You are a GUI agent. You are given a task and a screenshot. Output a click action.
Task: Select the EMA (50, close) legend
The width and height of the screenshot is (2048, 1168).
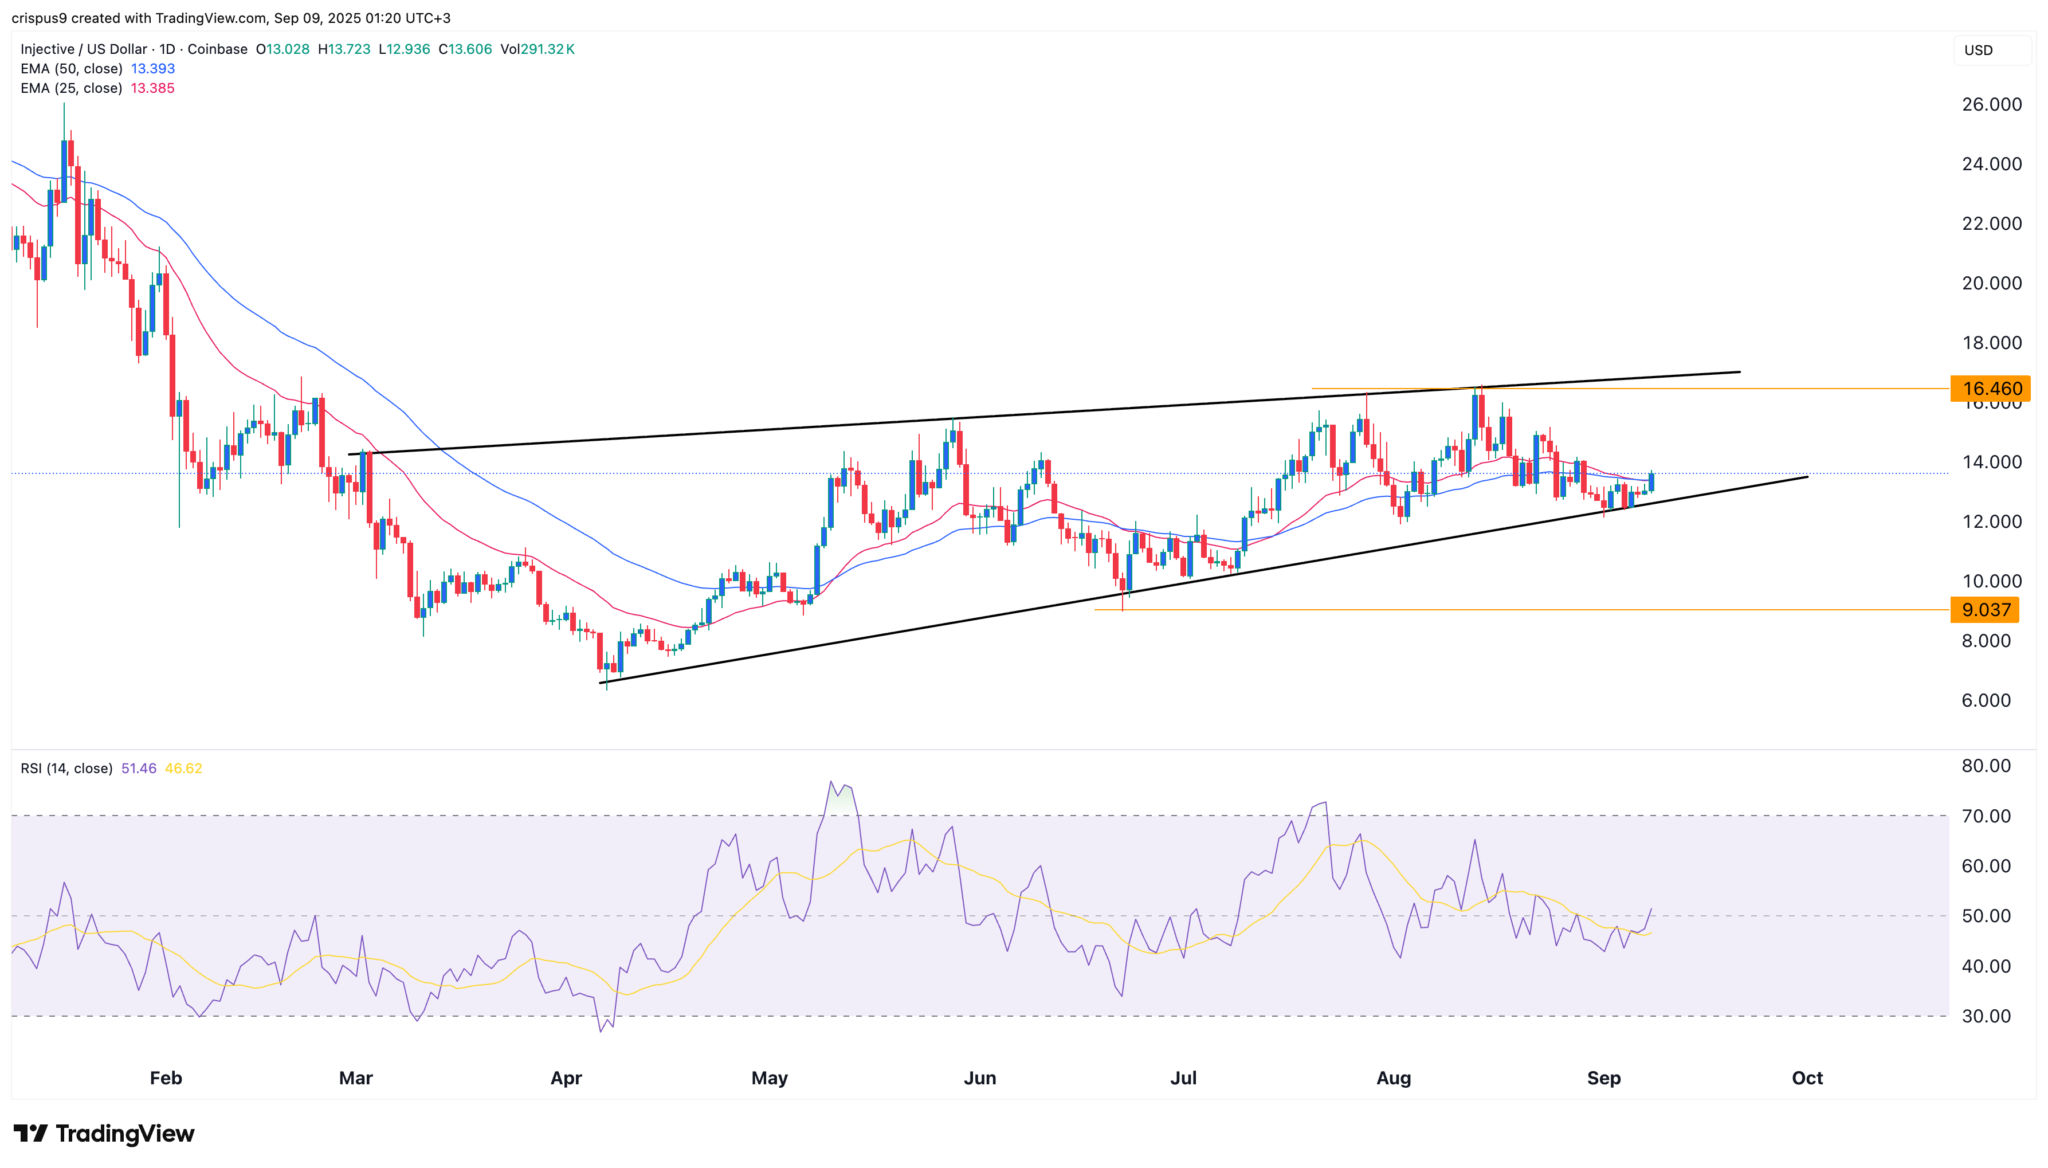pyautogui.click(x=72, y=69)
